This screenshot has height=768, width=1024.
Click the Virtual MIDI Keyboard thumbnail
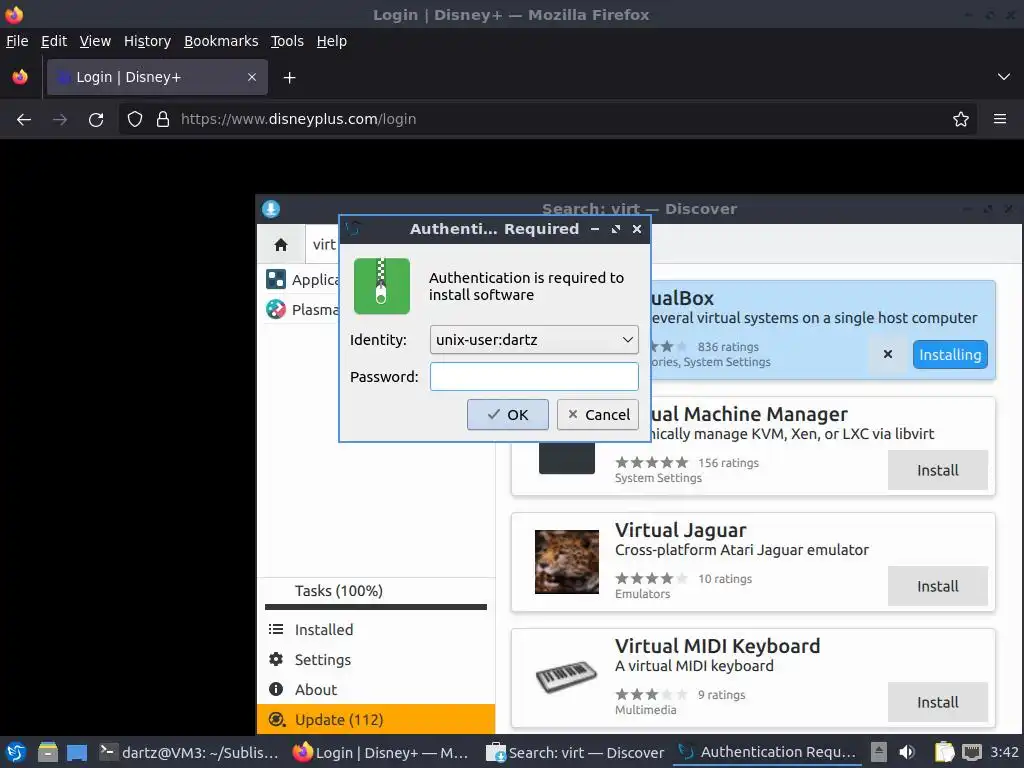(x=566, y=677)
